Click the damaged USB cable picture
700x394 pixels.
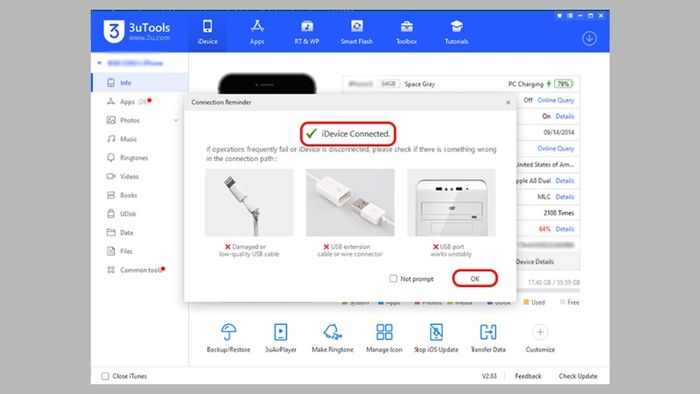tap(249, 202)
